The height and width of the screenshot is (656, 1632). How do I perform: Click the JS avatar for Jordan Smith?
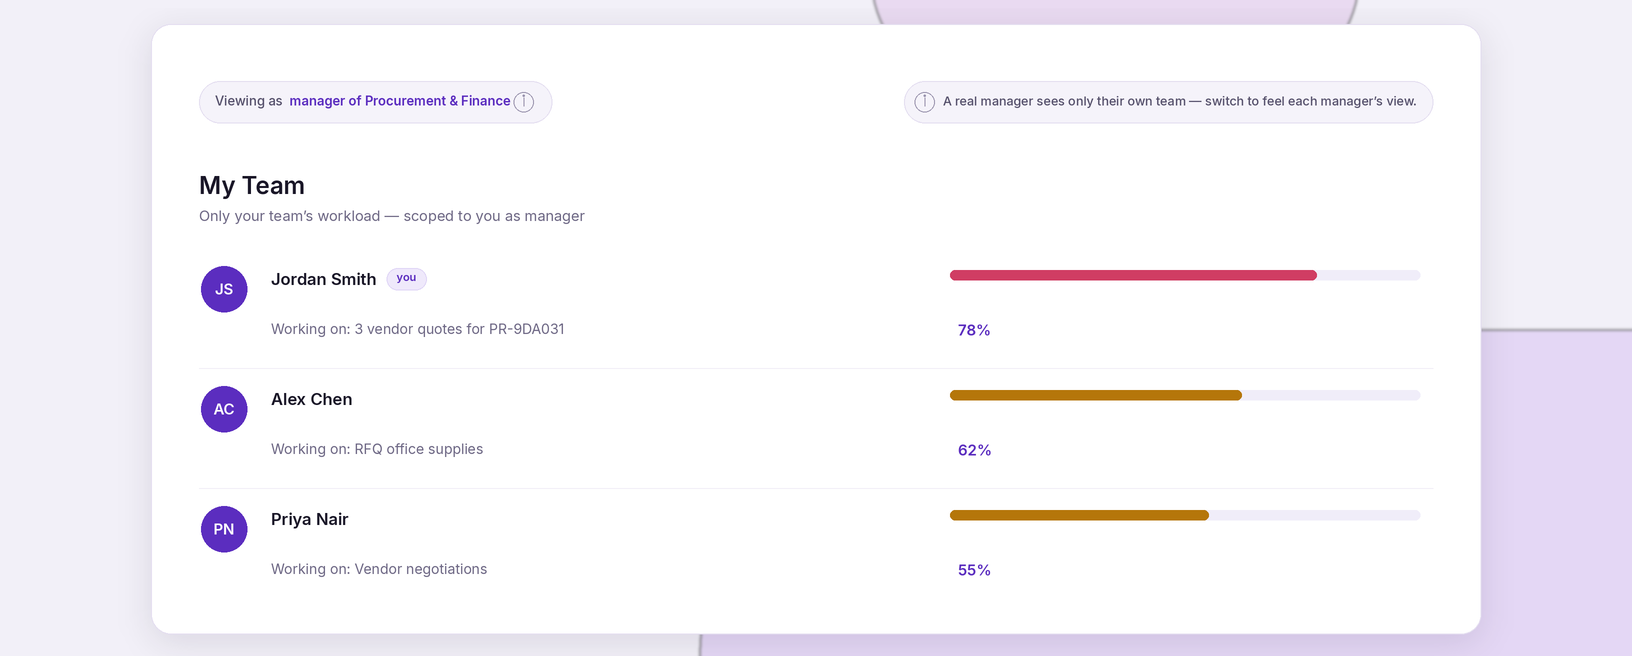click(x=224, y=289)
